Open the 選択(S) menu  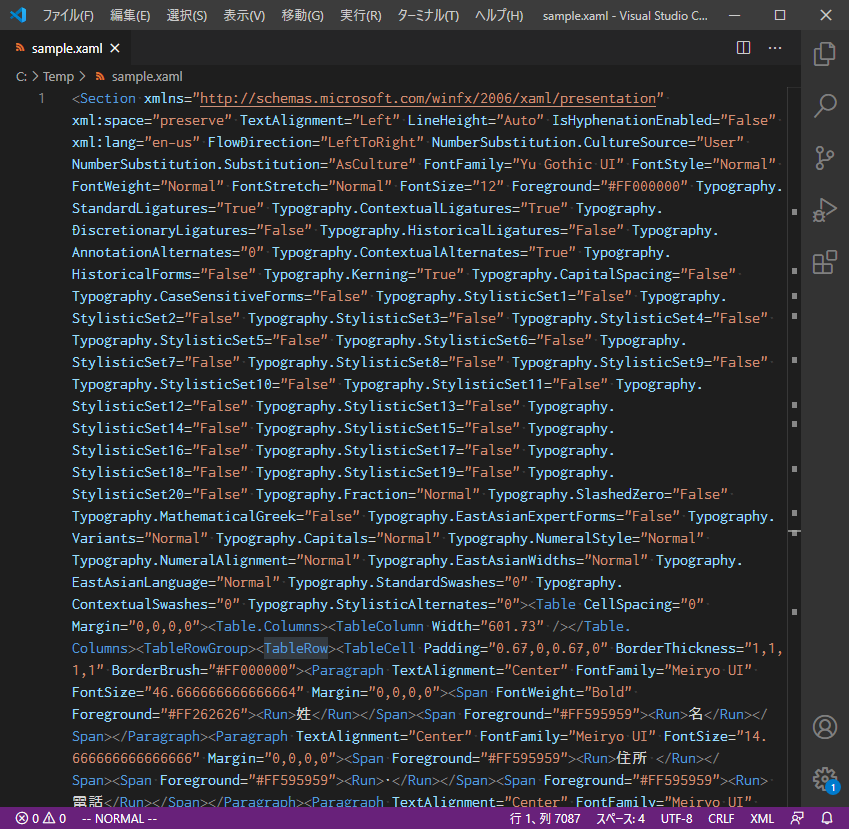[187, 15]
